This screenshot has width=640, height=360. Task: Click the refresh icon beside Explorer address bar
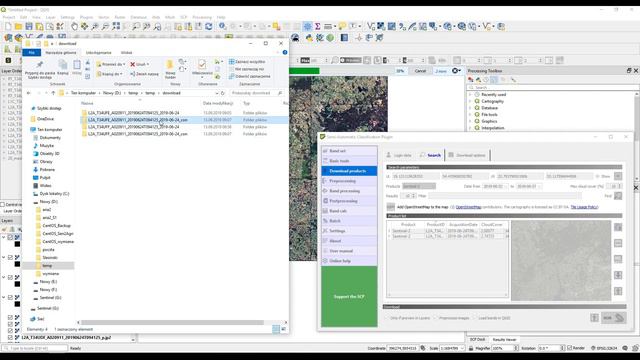tap(222, 93)
